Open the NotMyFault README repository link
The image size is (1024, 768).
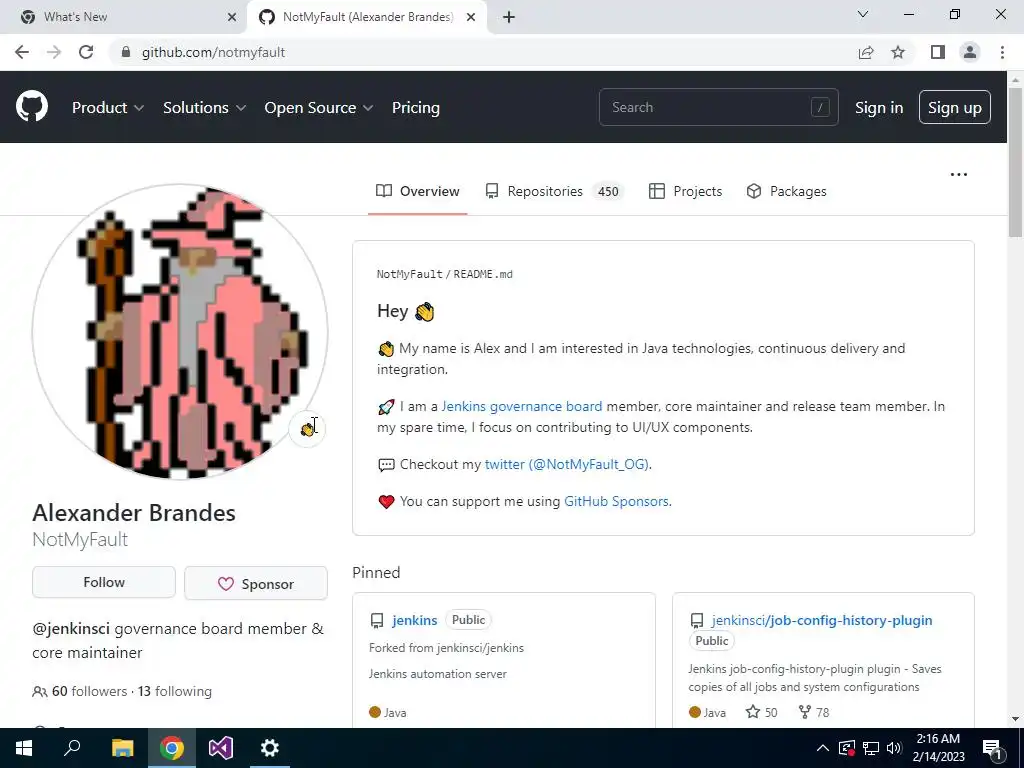409,274
